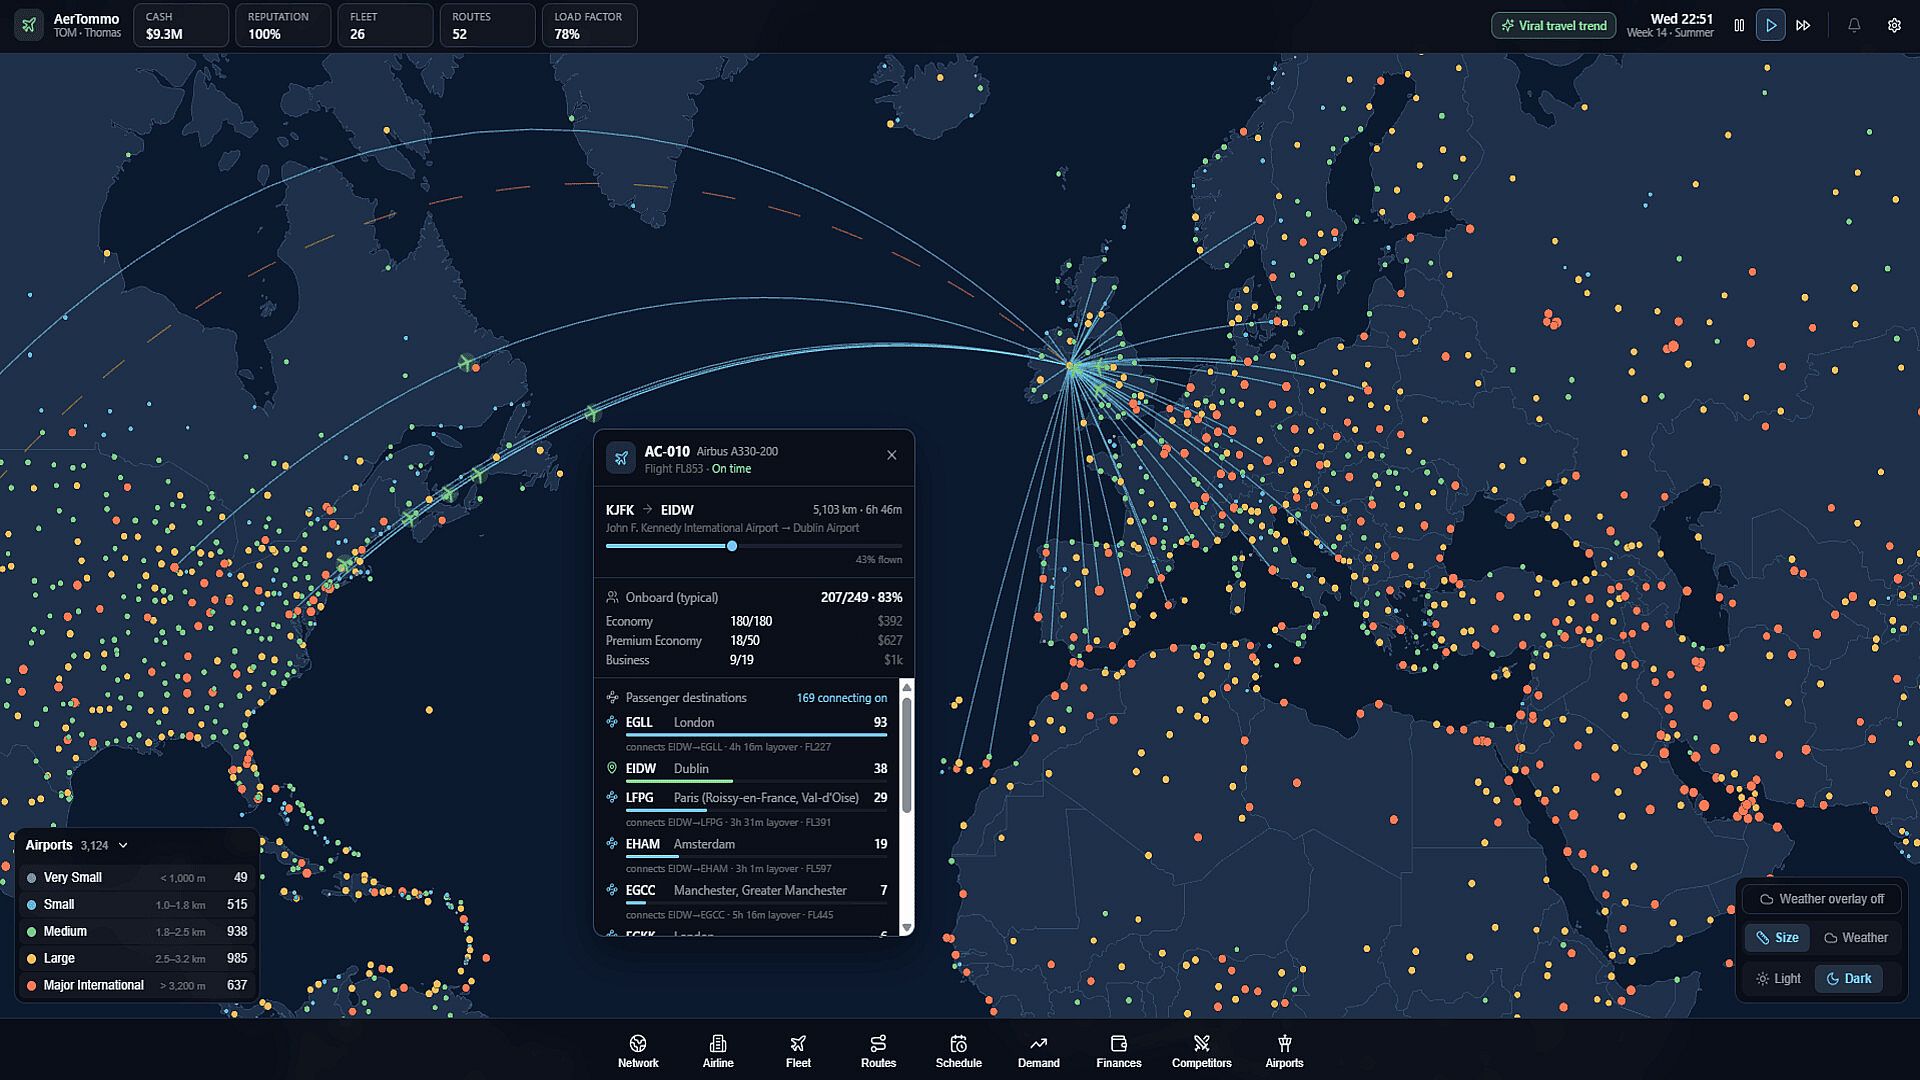Open the Airline tab
Image resolution: width=1920 pixels, height=1080 pixels.
(x=718, y=1051)
